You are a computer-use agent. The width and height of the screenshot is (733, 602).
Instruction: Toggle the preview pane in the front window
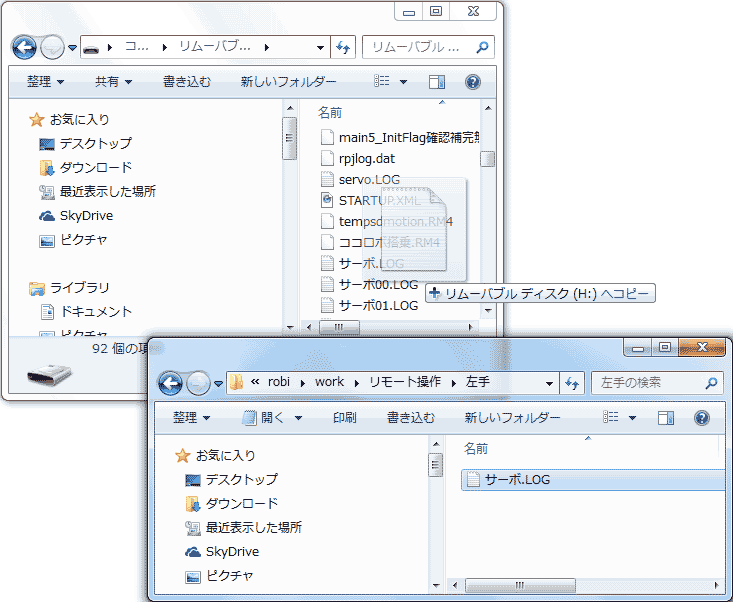(x=666, y=418)
